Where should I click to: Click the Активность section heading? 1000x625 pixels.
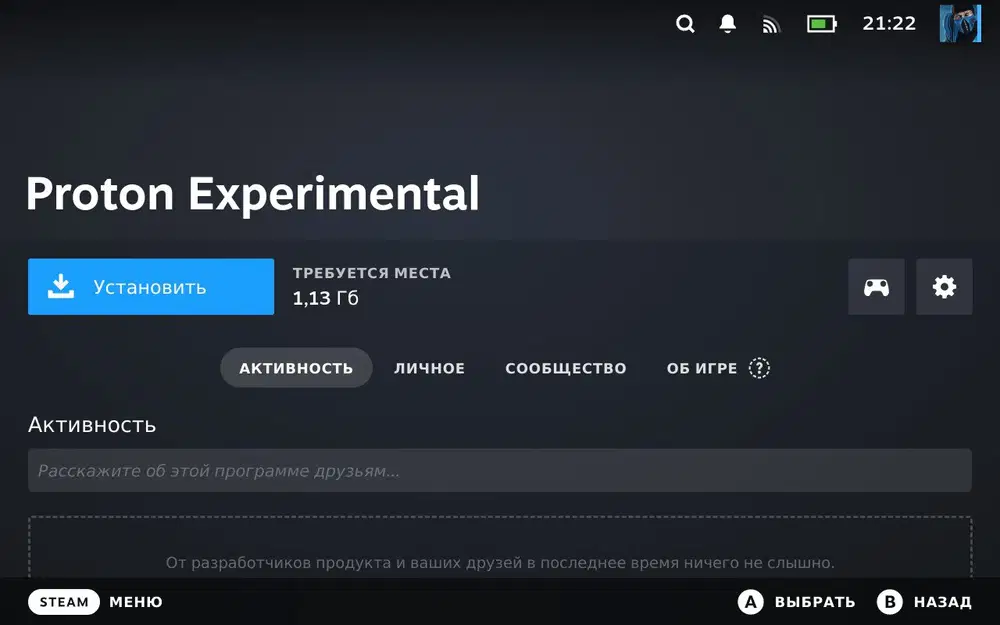point(92,425)
